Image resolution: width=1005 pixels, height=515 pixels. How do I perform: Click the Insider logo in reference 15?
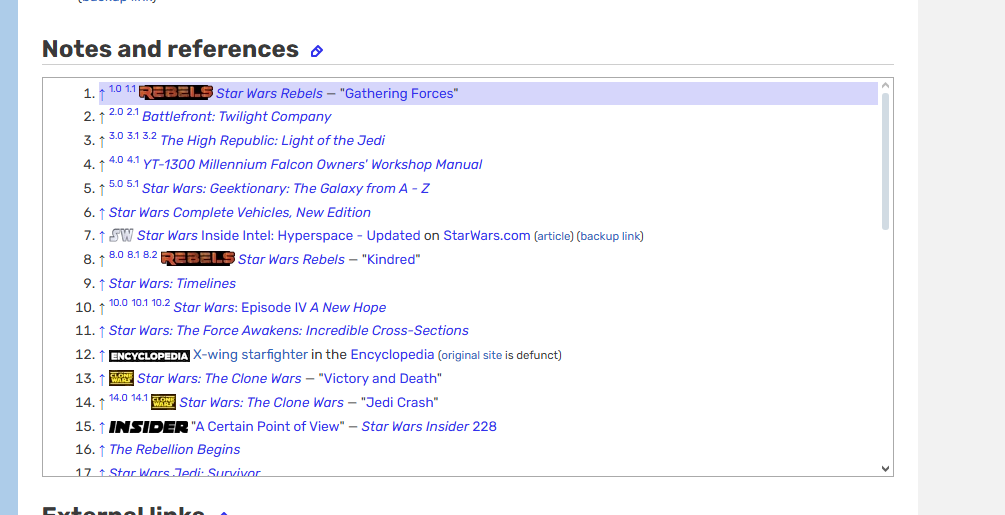pos(149,427)
